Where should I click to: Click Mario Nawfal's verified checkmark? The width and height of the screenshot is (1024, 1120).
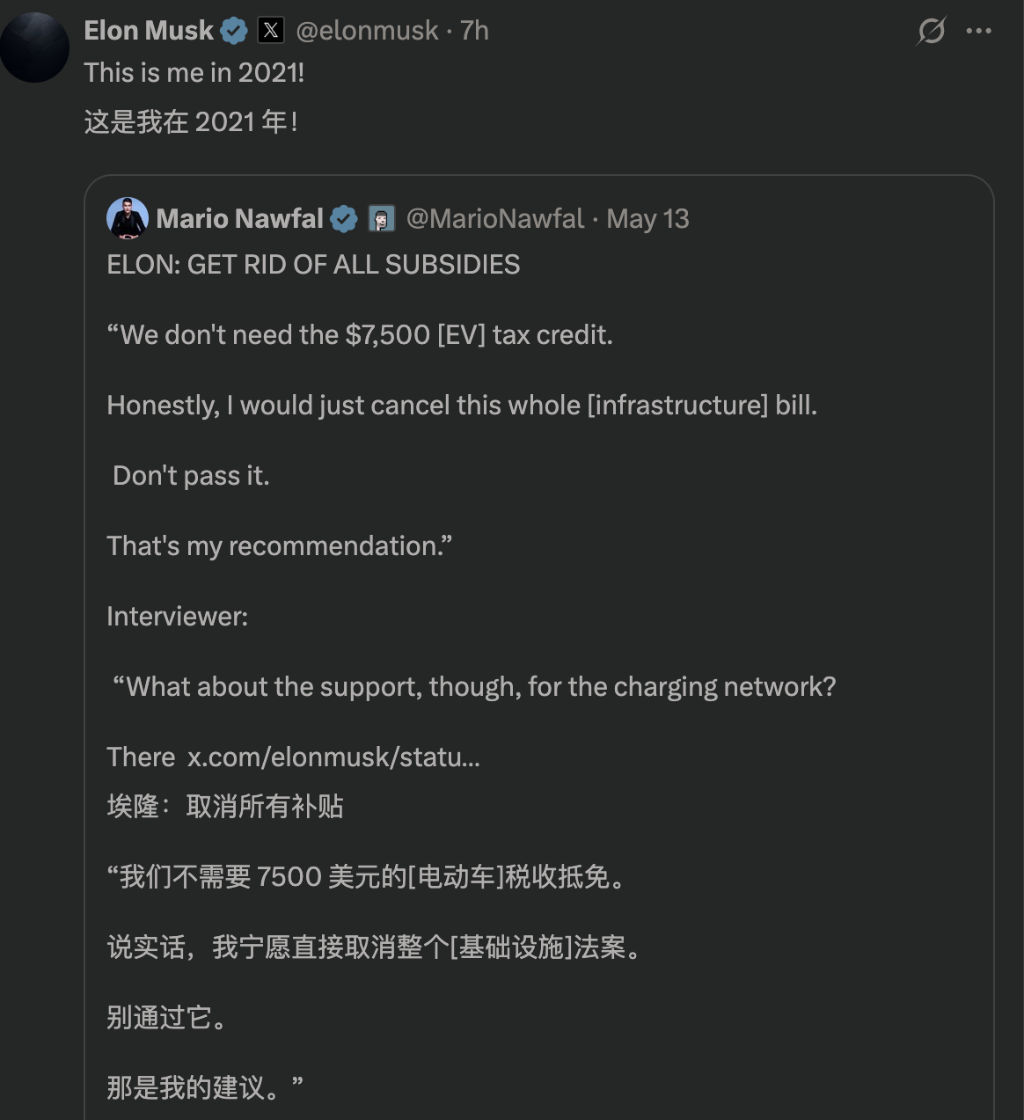point(343,218)
